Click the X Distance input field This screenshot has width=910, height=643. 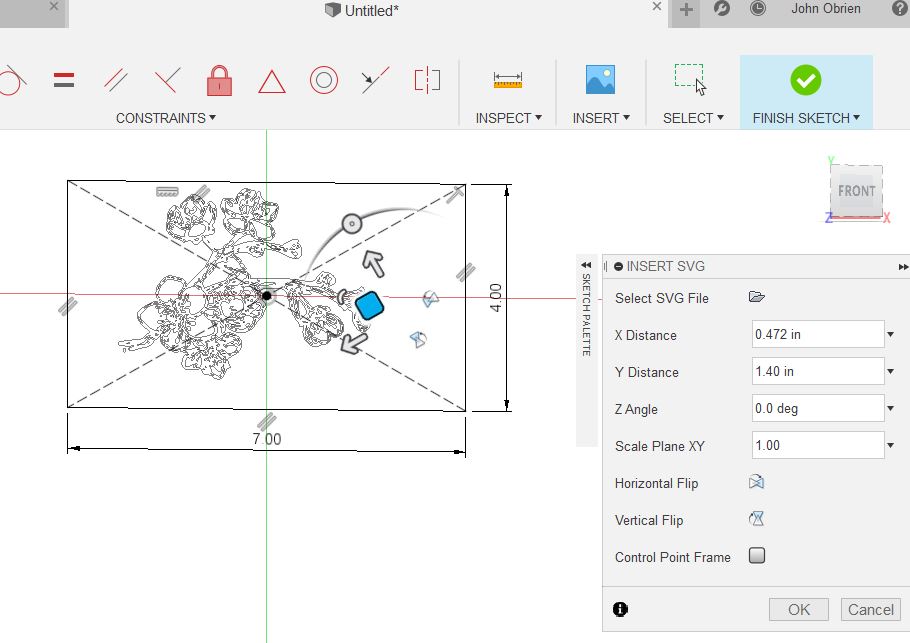point(818,334)
